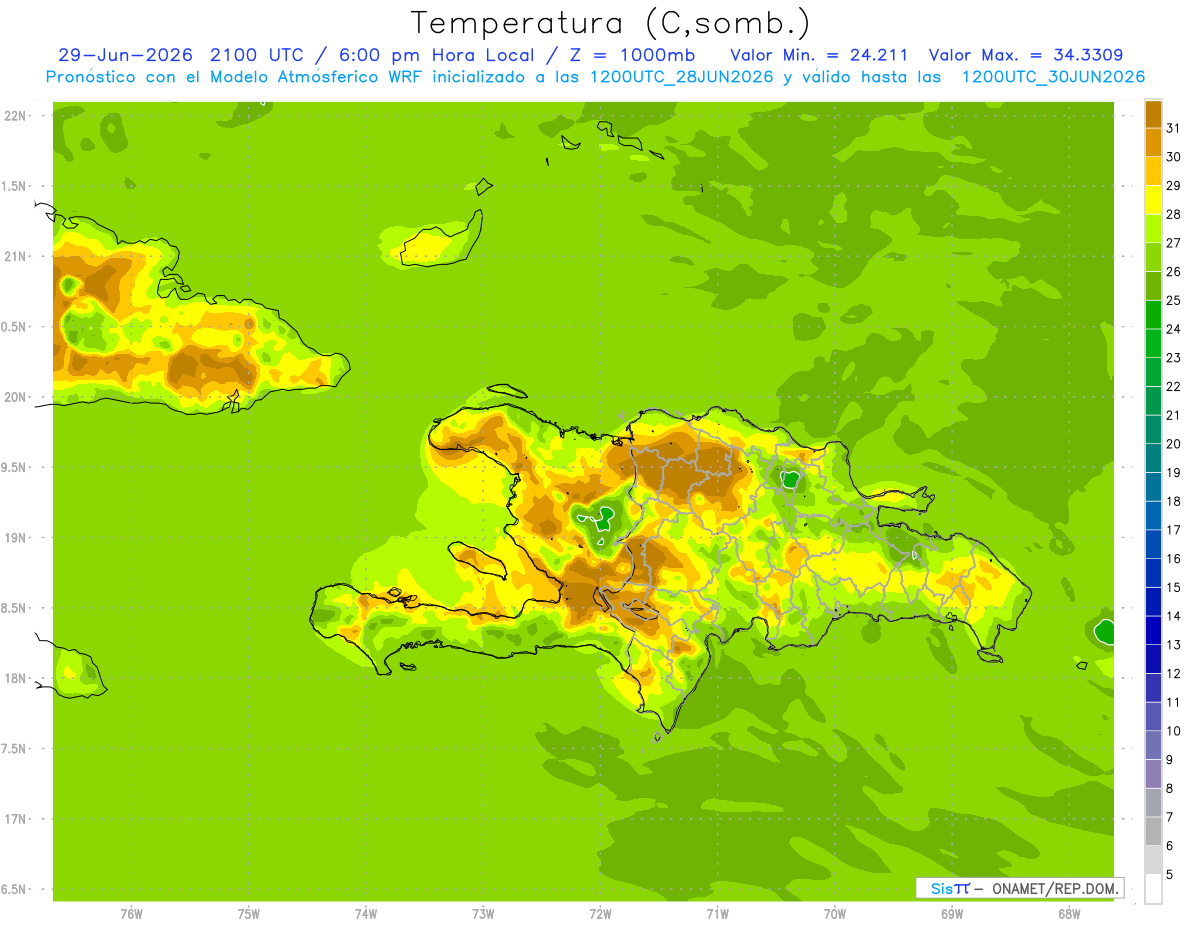
Task: Click the yellow color bar segment between 28 and 29
Action: coord(1153,200)
